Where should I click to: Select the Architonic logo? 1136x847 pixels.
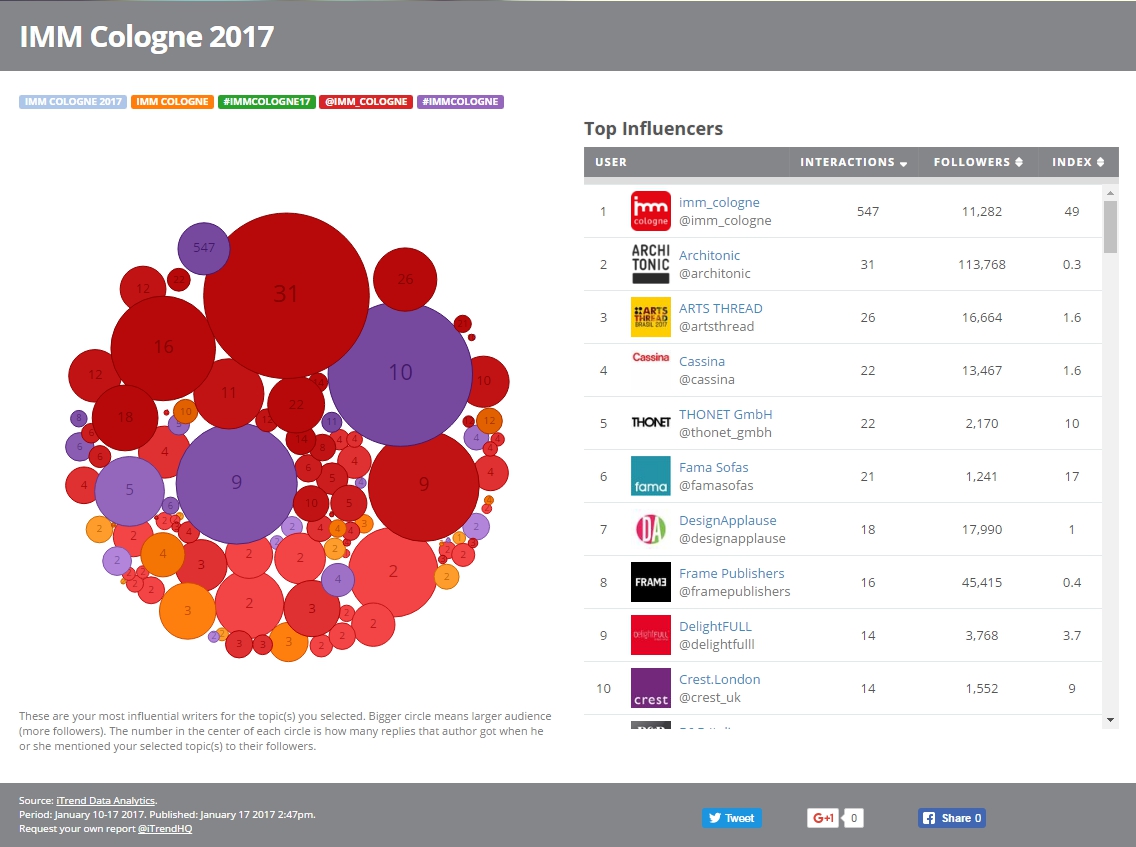click(x=650, y=264)
